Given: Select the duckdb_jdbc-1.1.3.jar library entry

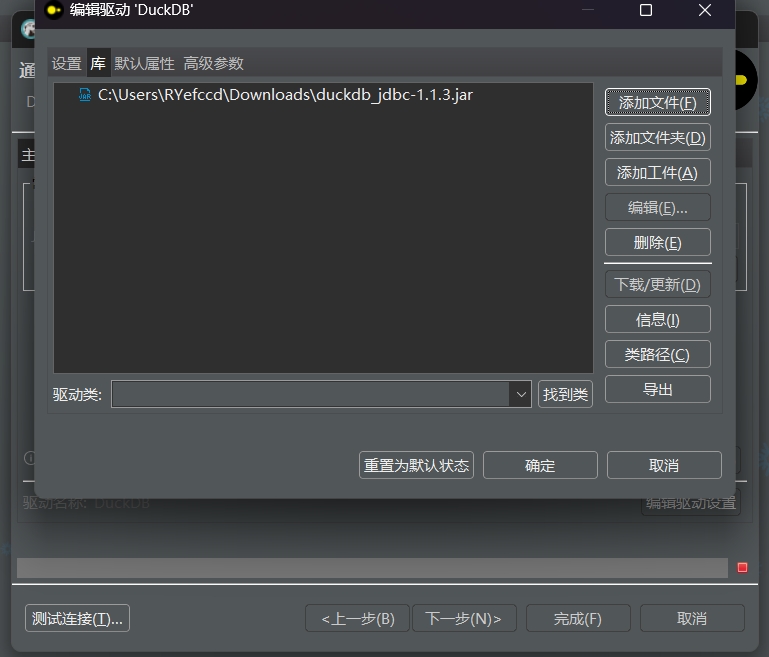Looking at the screenshot, I should tap(285, 95).
